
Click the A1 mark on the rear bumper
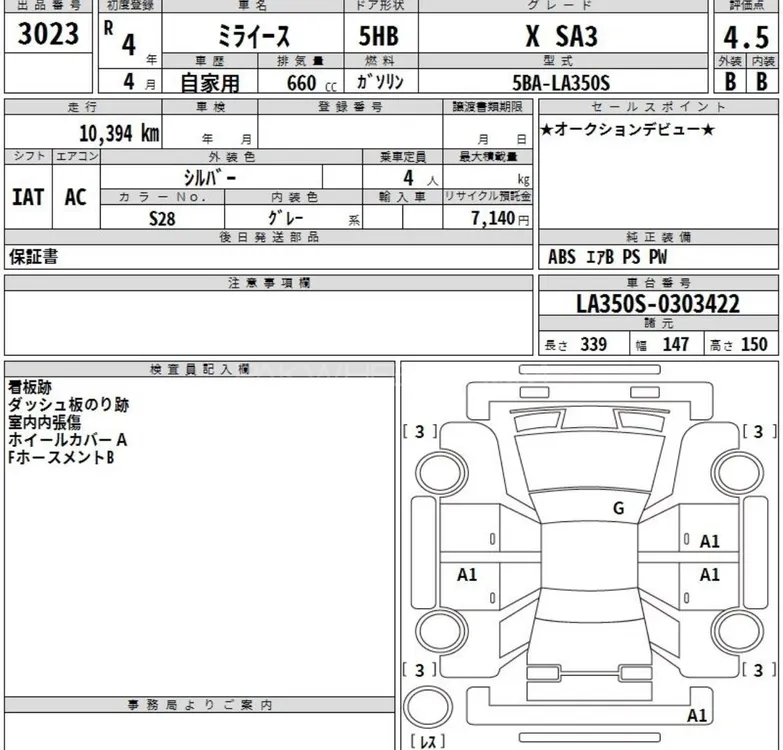pos(697,716)
